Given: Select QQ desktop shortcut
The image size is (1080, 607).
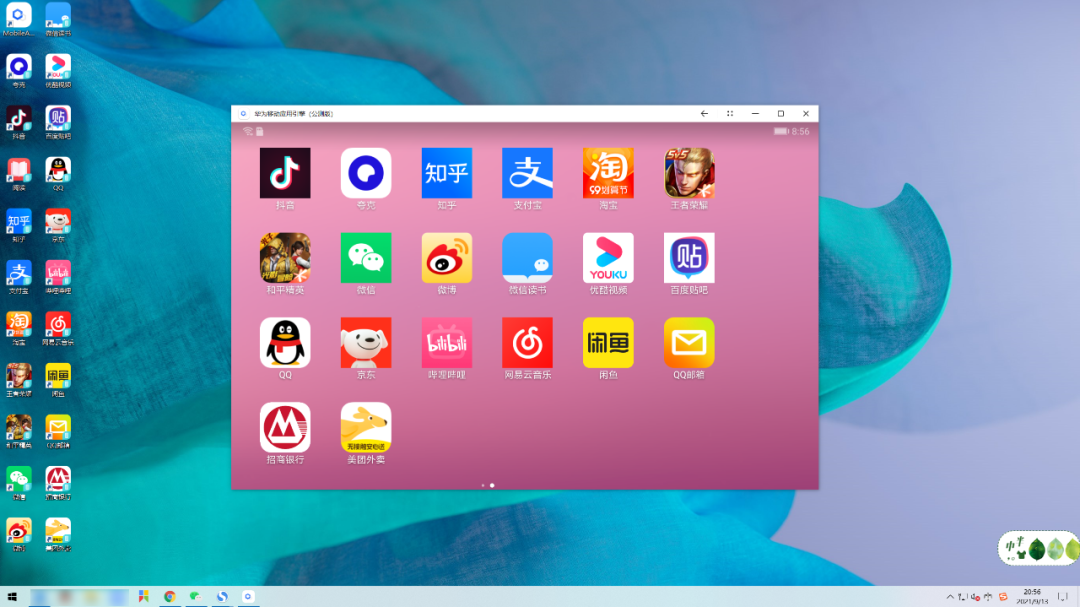Looking at the screenshot, I should (x=58, y=174).
